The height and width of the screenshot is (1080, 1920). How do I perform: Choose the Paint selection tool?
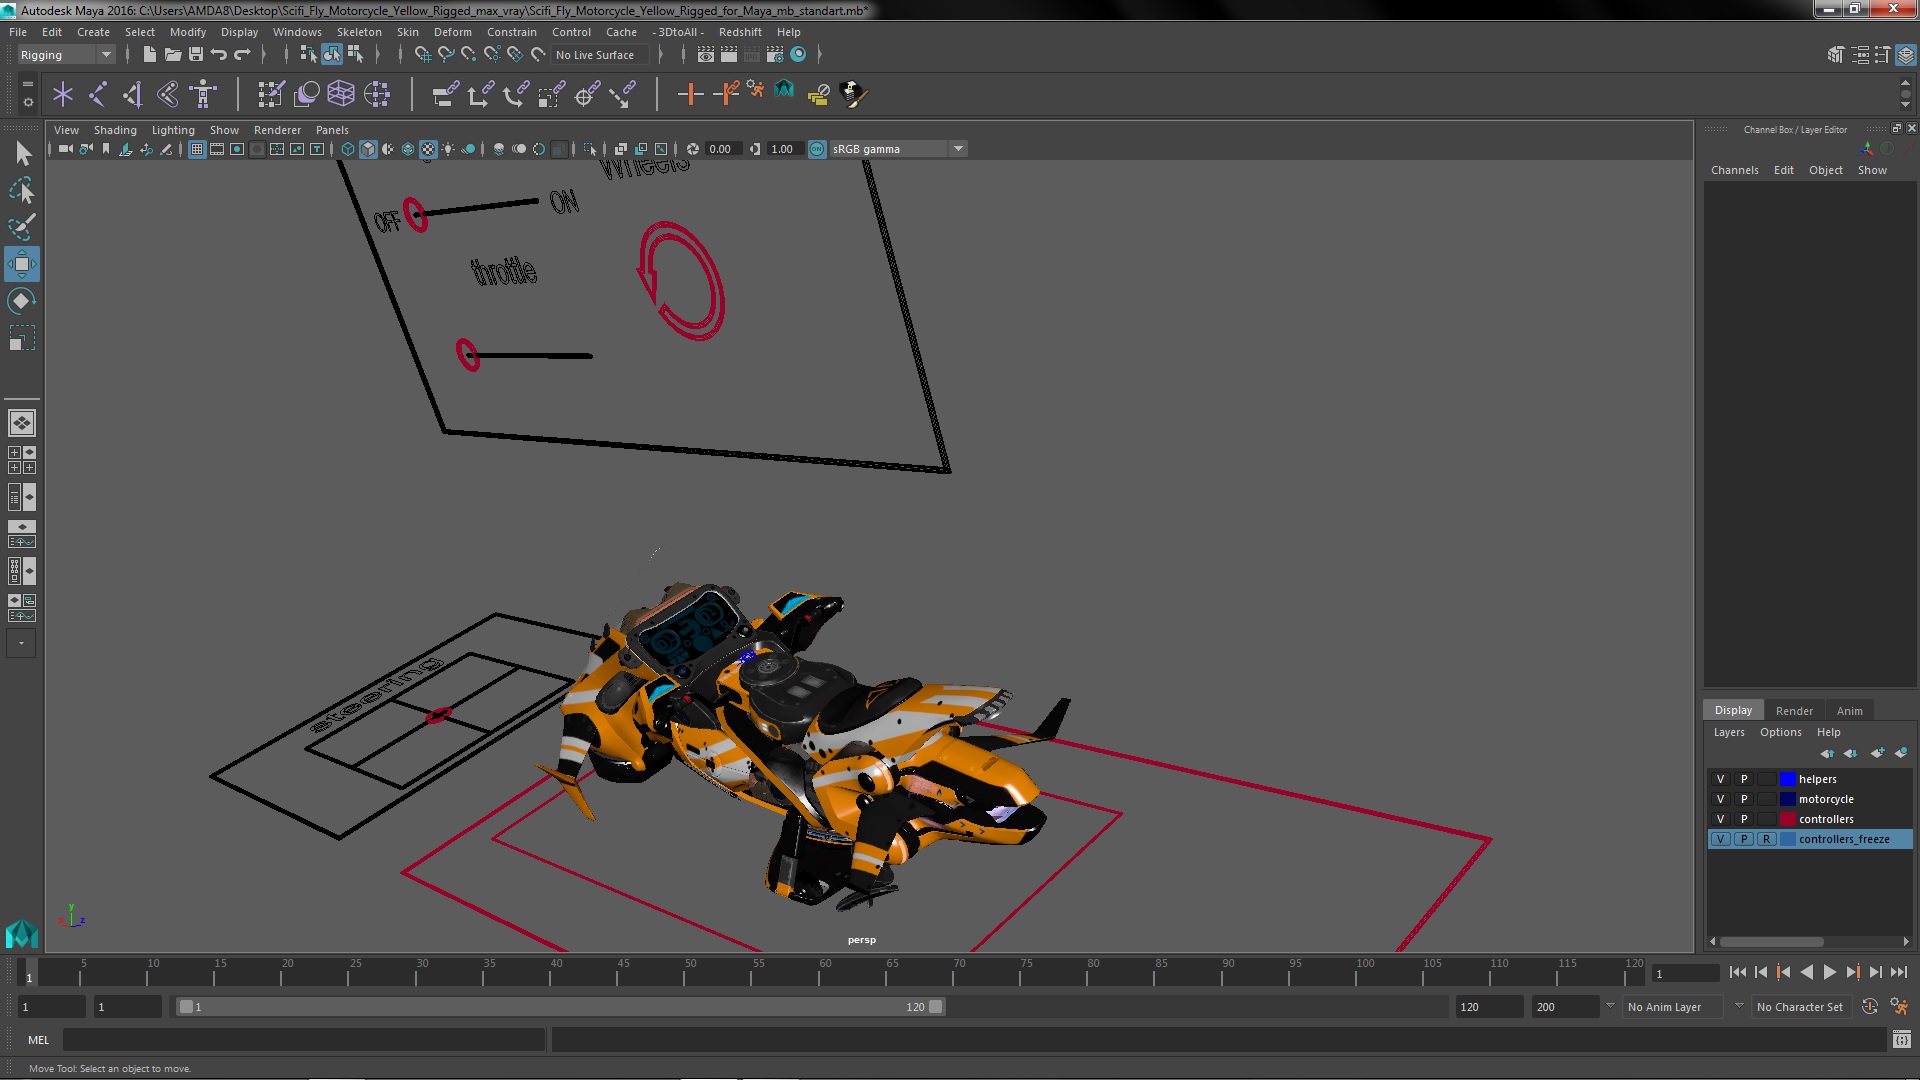tap(22, 227)
